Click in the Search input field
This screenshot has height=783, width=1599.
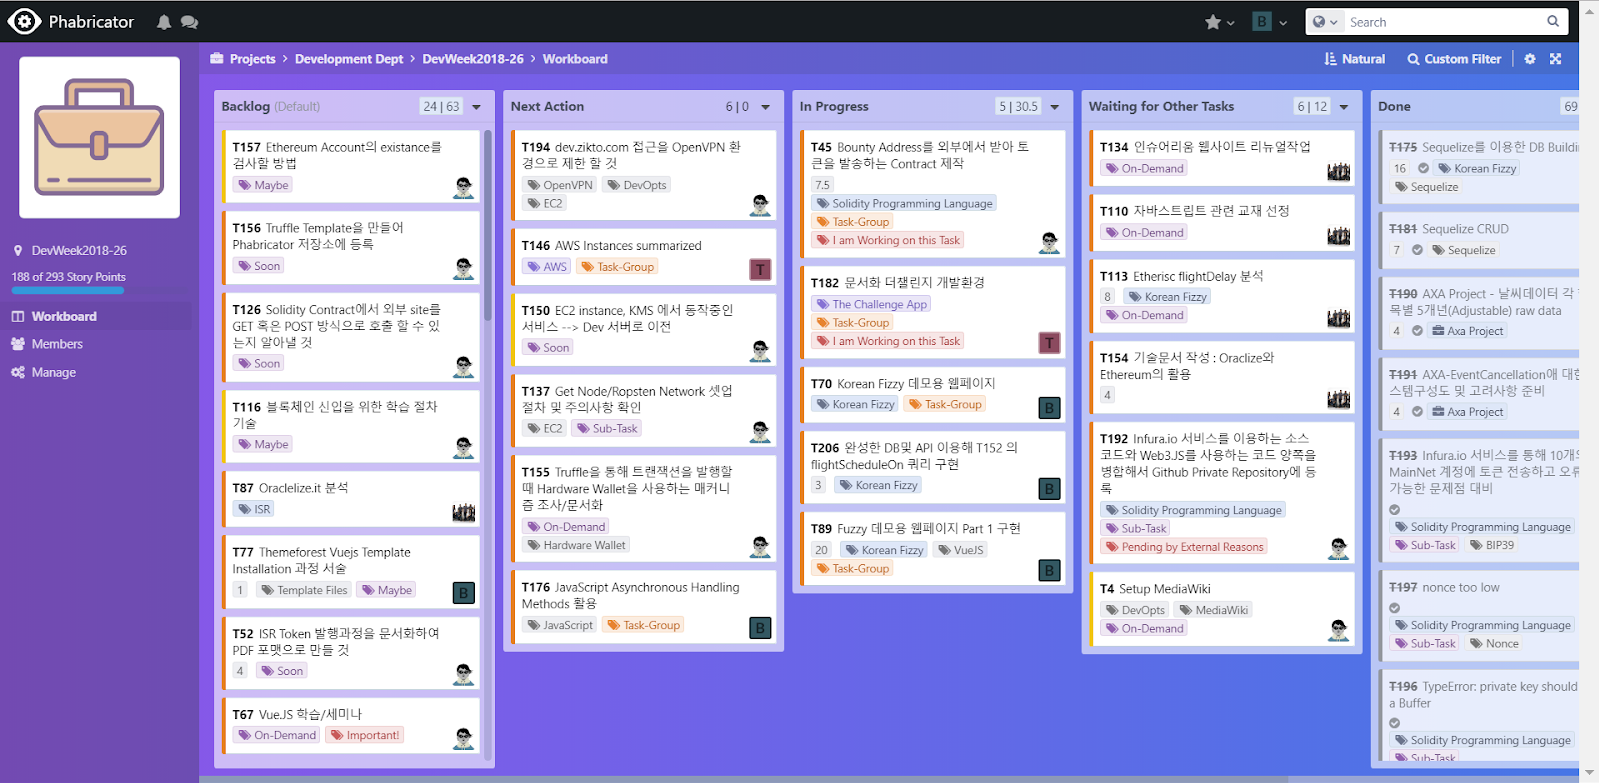tap(1440, 22)
